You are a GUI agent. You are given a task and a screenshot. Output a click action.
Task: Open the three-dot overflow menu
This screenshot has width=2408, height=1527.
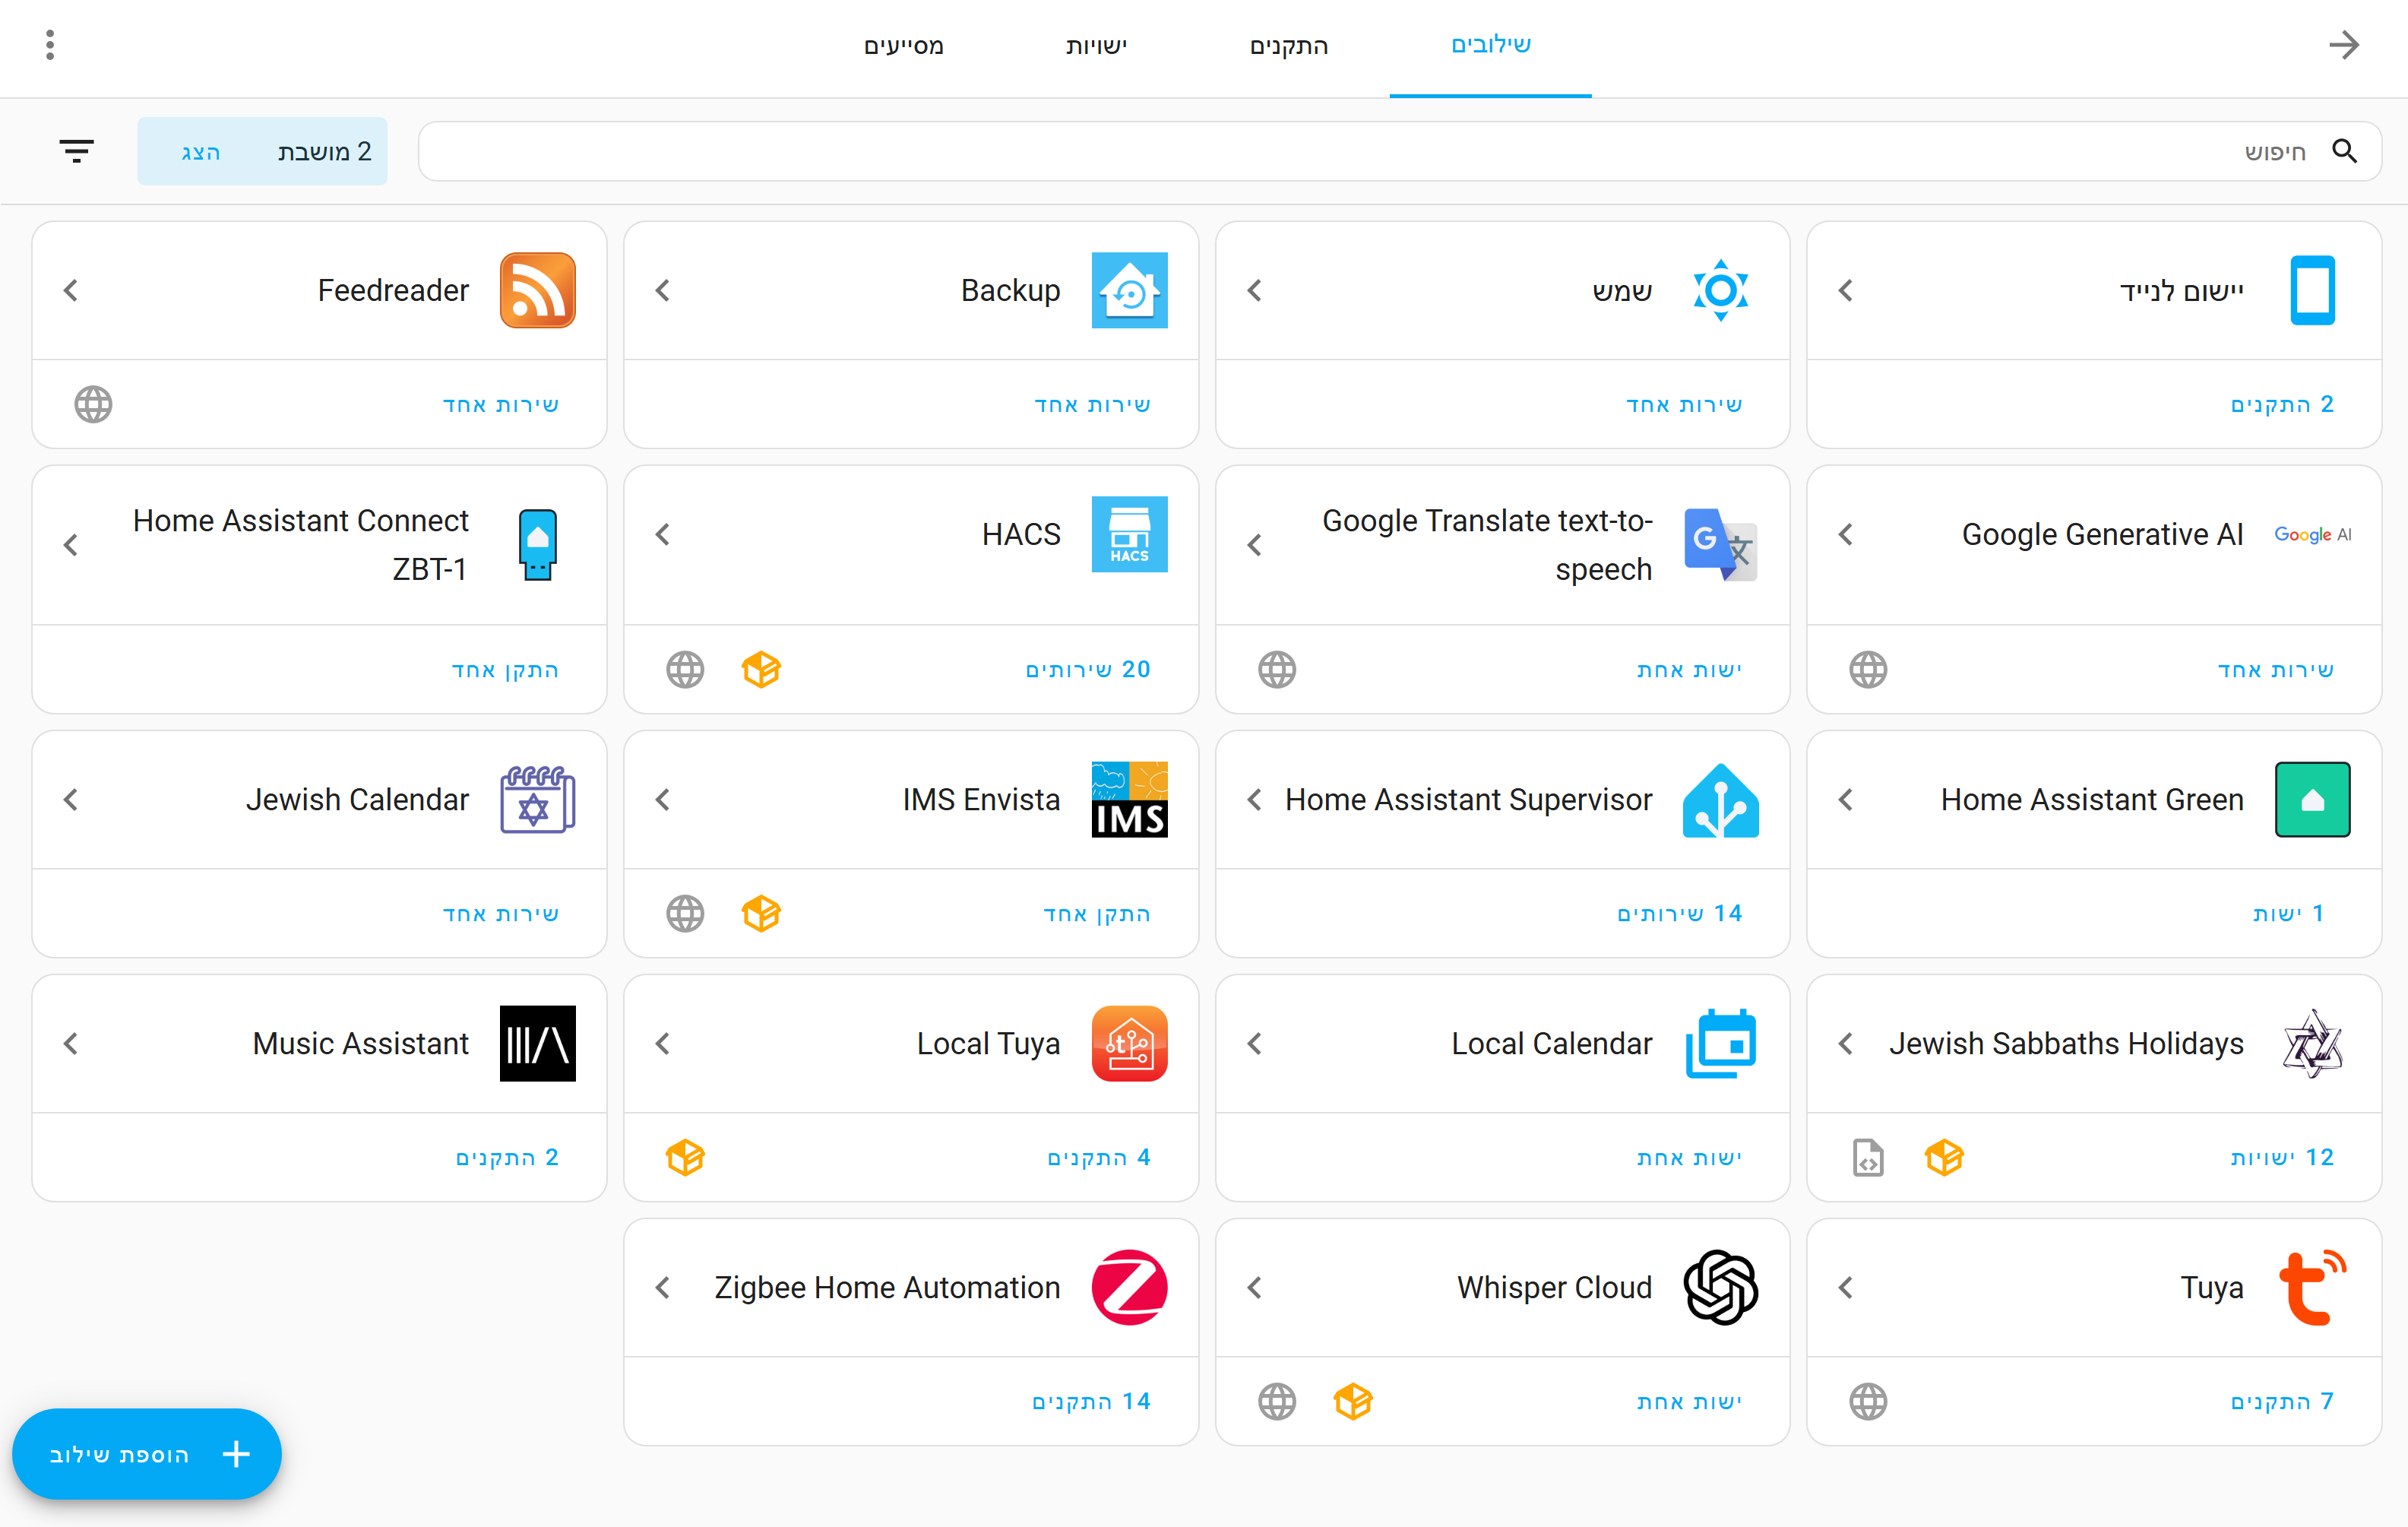coord(50,45)
